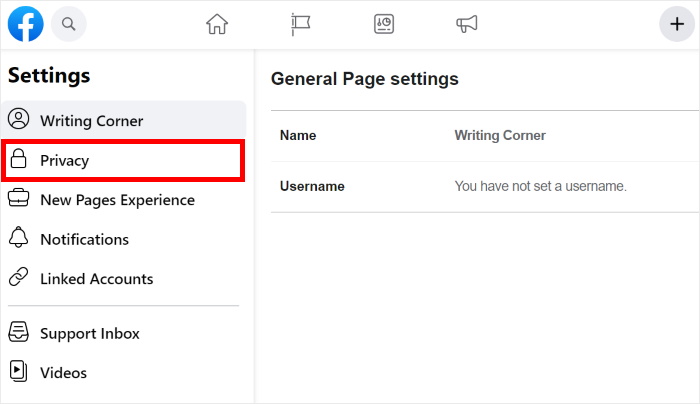700x404 pixels.
Task: Click the chain link icon
Action: pyautogui.click(x=18, y=279)
